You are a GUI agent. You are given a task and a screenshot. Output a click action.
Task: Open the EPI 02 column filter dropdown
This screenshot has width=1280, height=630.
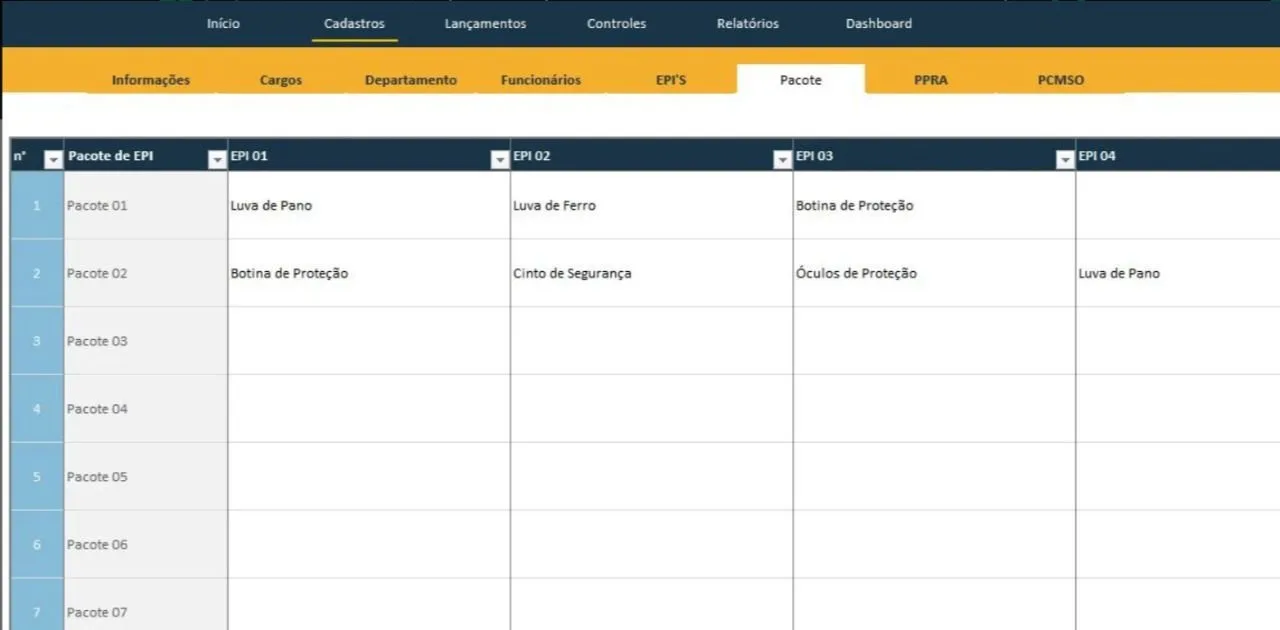point(783,159)
